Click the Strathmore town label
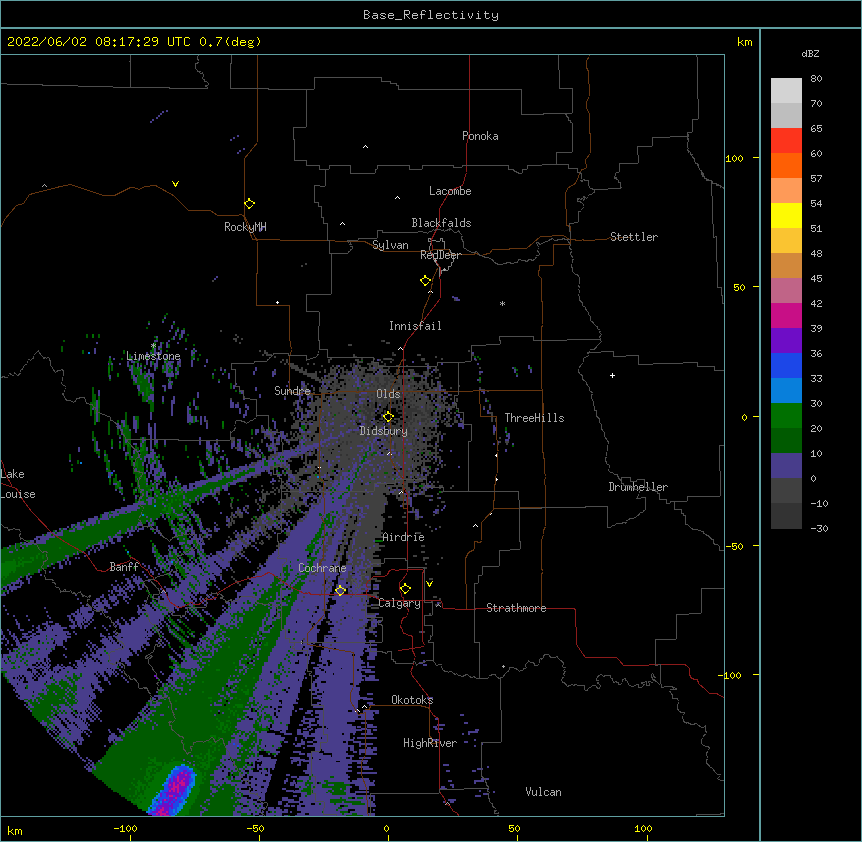 click(516, 608)
